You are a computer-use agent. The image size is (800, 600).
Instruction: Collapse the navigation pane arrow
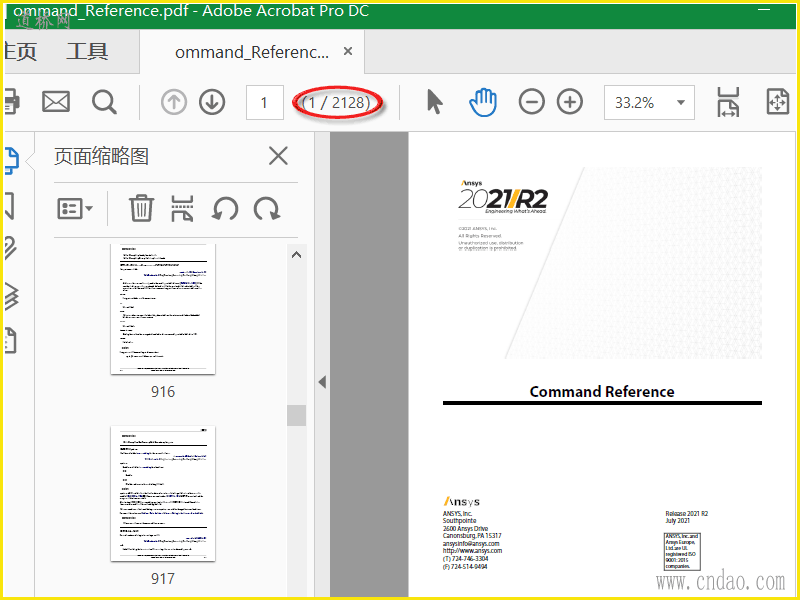point(322,382)
